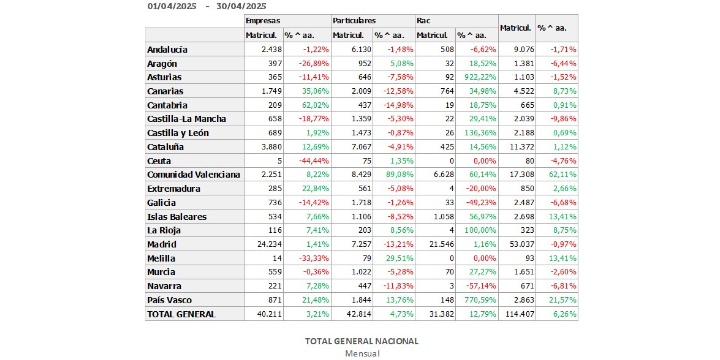
Task: Select the Comunidad Valenciana row label
Action: (x=193, y=175)
